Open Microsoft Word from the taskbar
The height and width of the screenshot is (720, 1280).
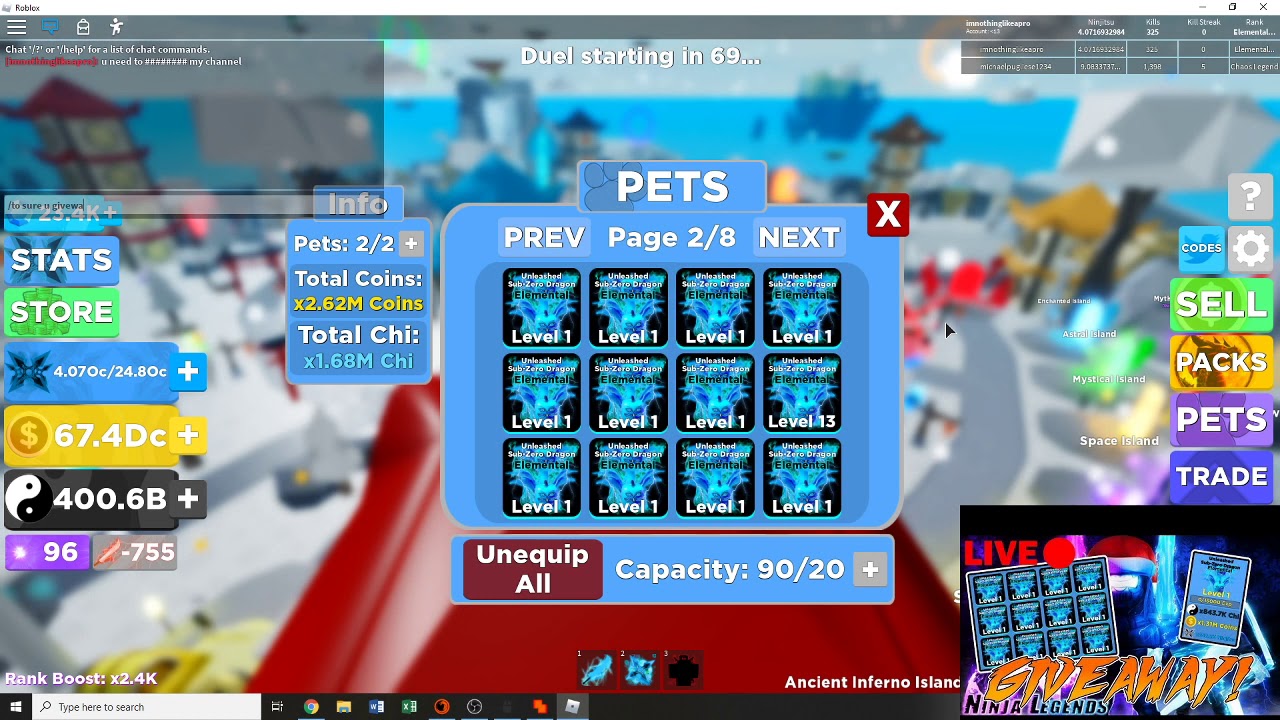(377, 707)
